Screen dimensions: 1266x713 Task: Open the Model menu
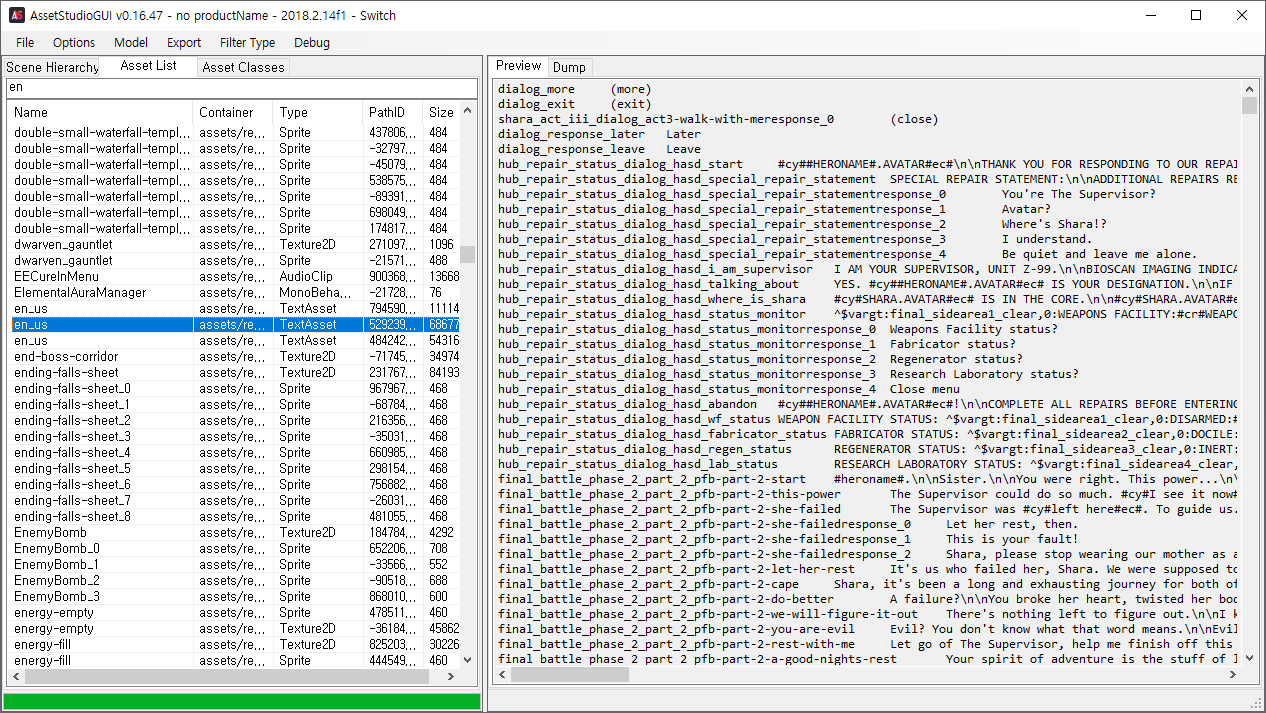131,42
